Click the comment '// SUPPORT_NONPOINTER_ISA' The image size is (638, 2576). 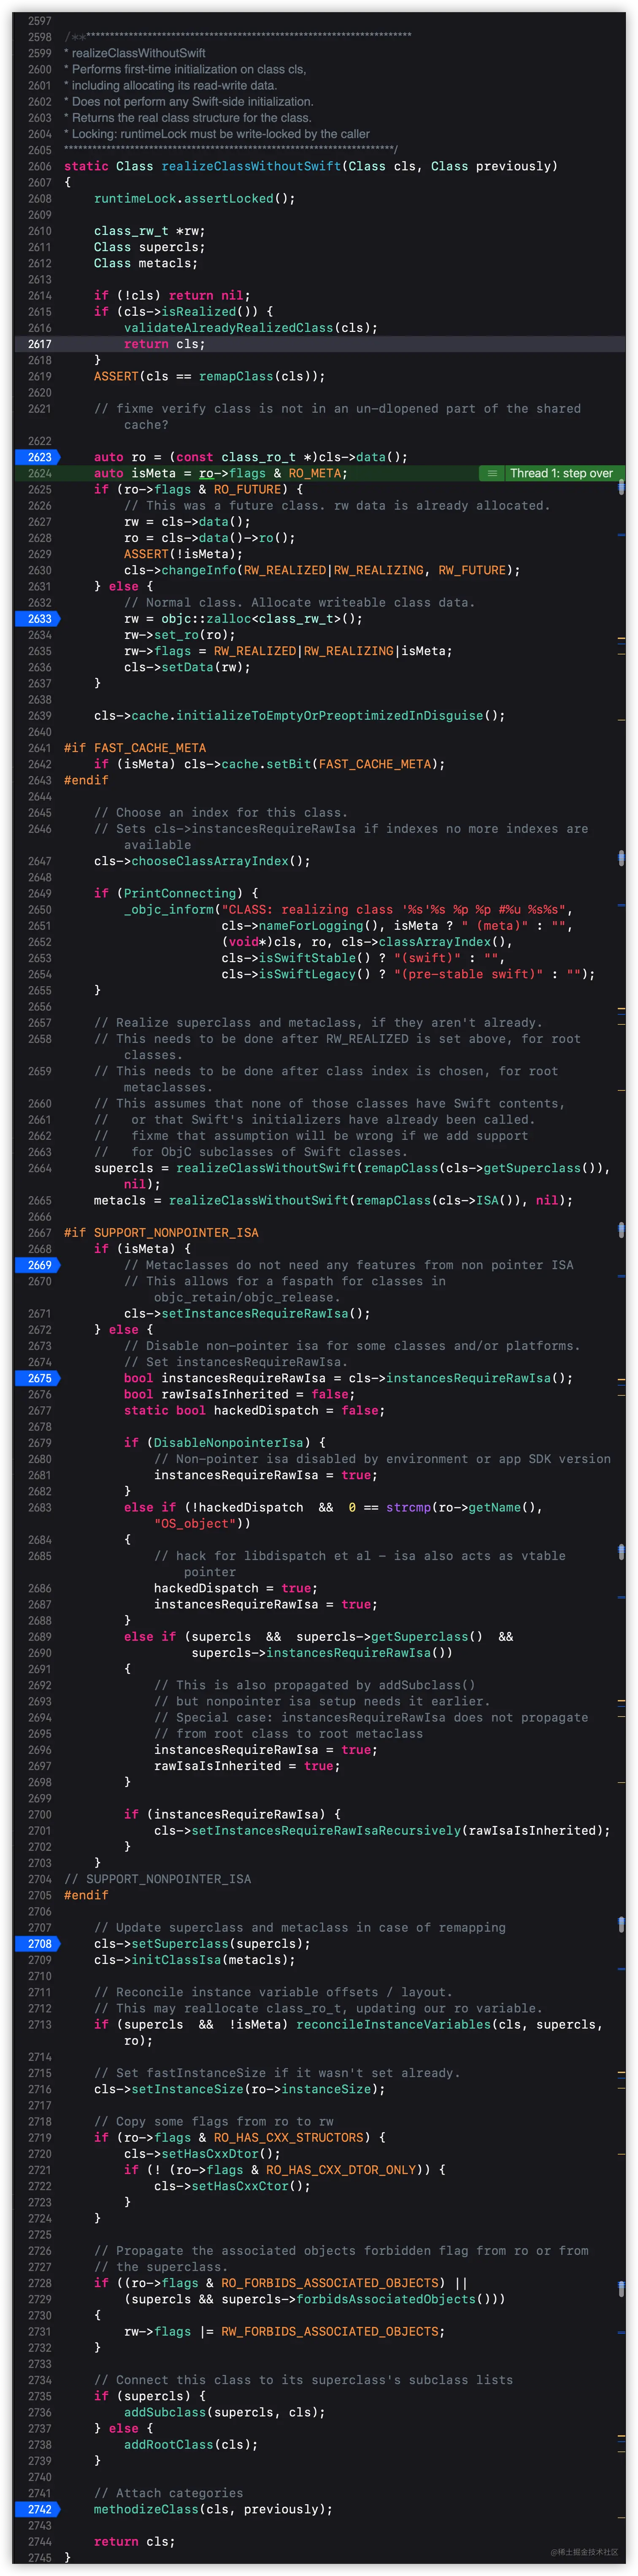click(x=158, y=1879)
